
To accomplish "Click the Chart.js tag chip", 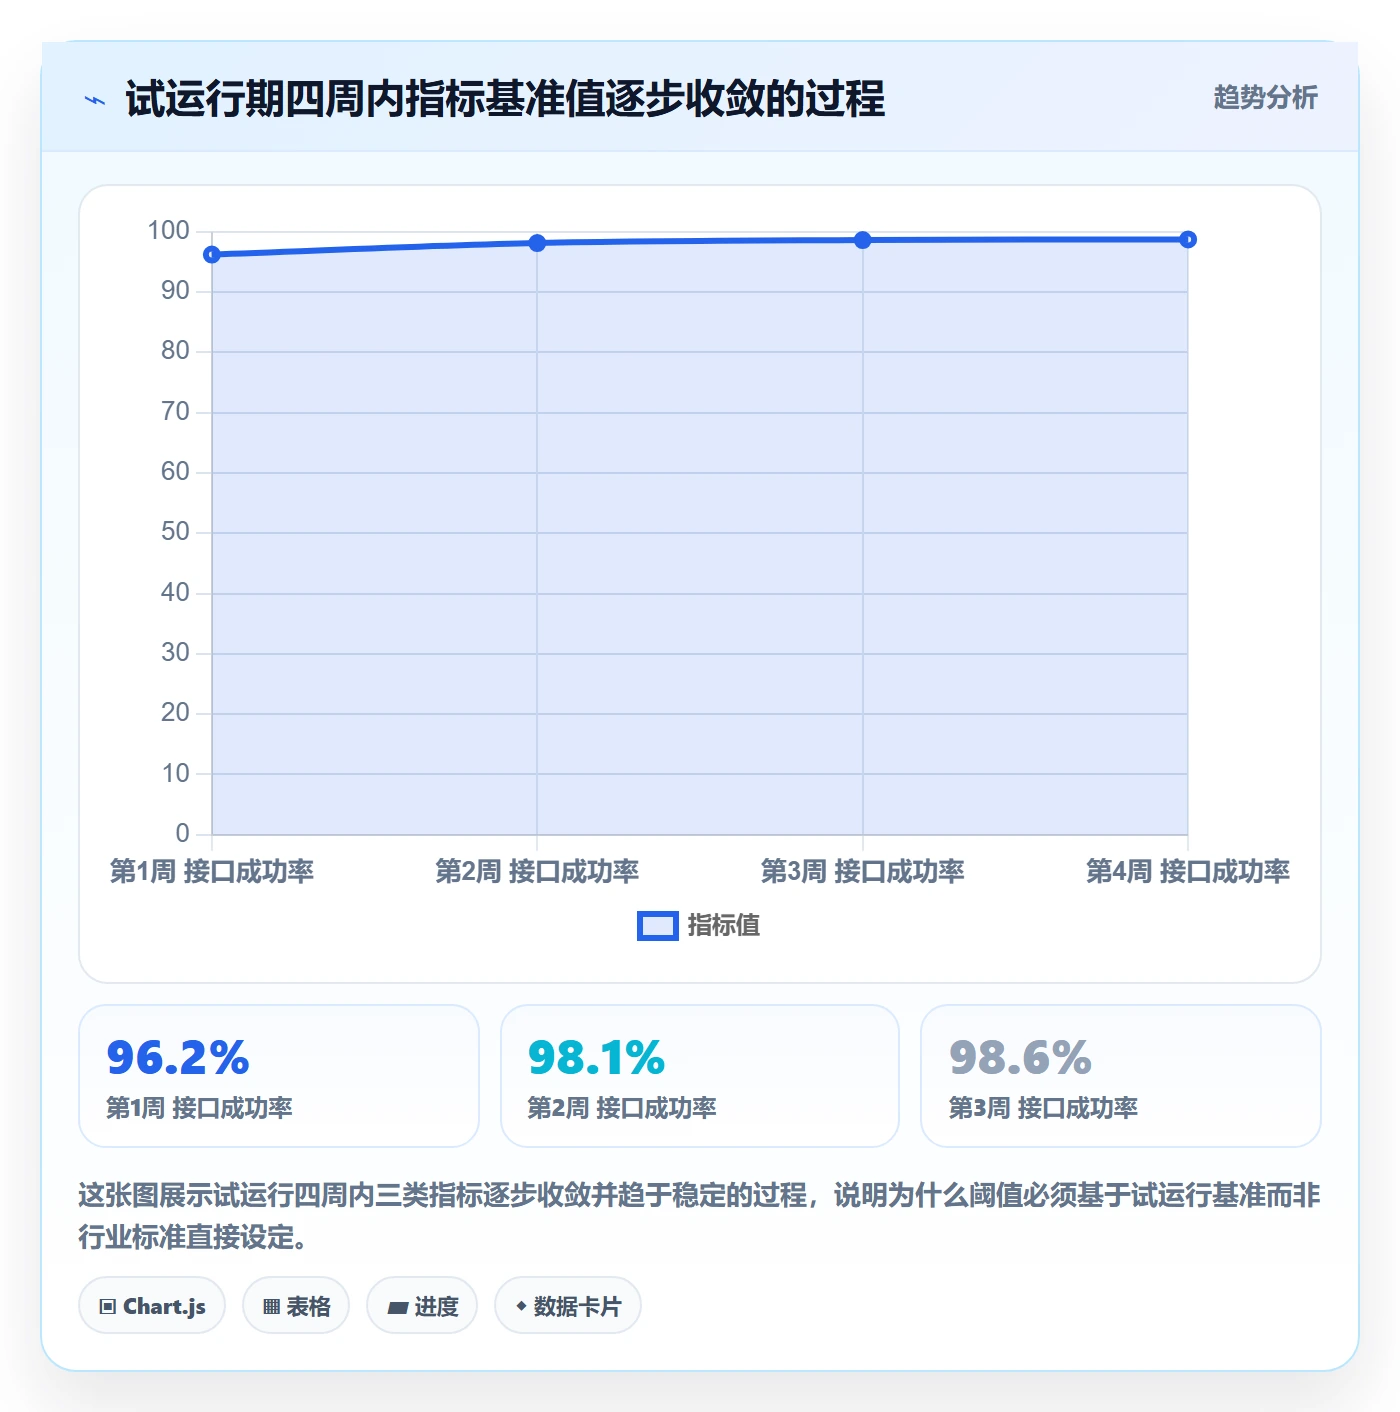I will 152,1306.
